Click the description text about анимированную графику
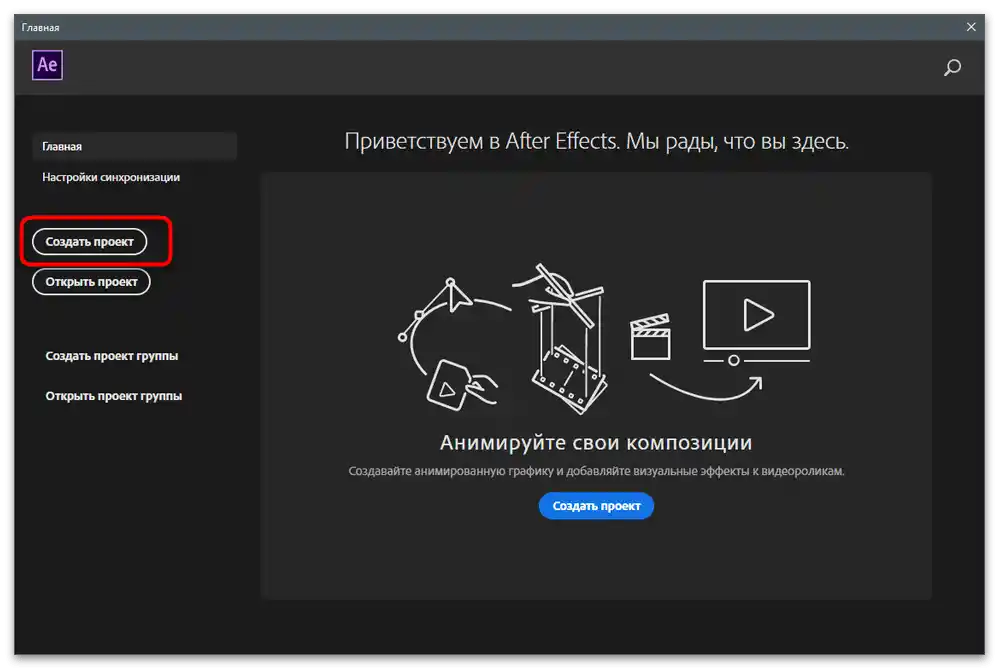Viewport: 999px width, 669px height. coord(596,471)
